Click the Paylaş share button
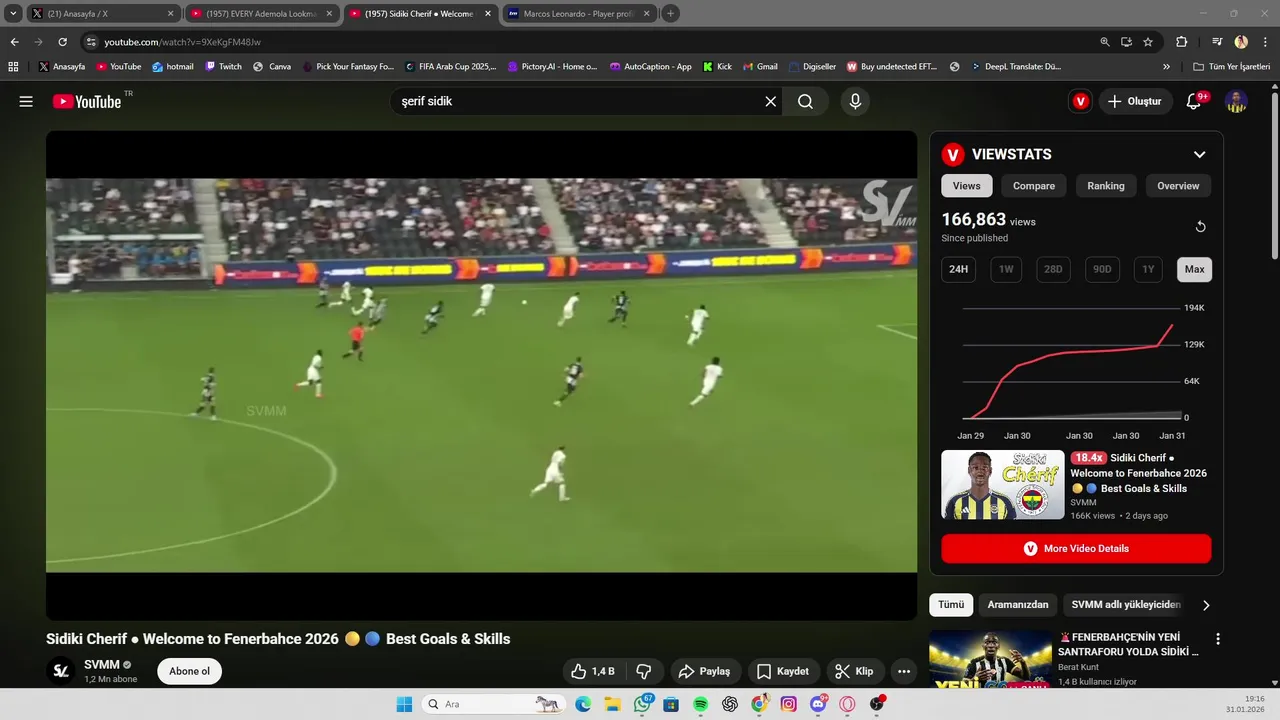This screenshot has height=720, width=1280. [x=706, y=671]
